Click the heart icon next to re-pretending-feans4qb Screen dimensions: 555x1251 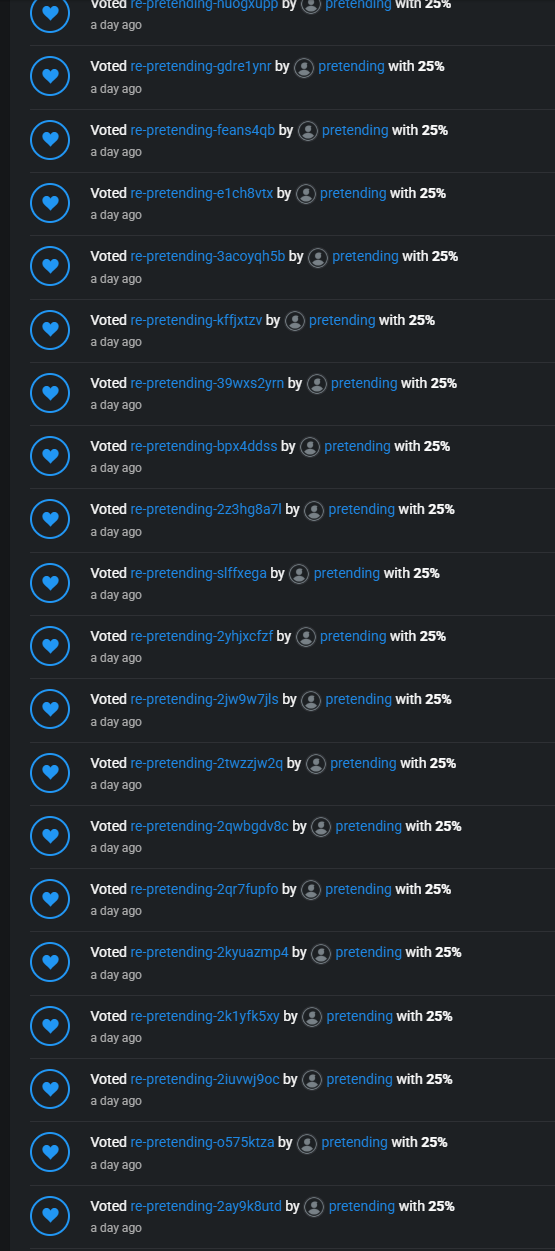50,140
